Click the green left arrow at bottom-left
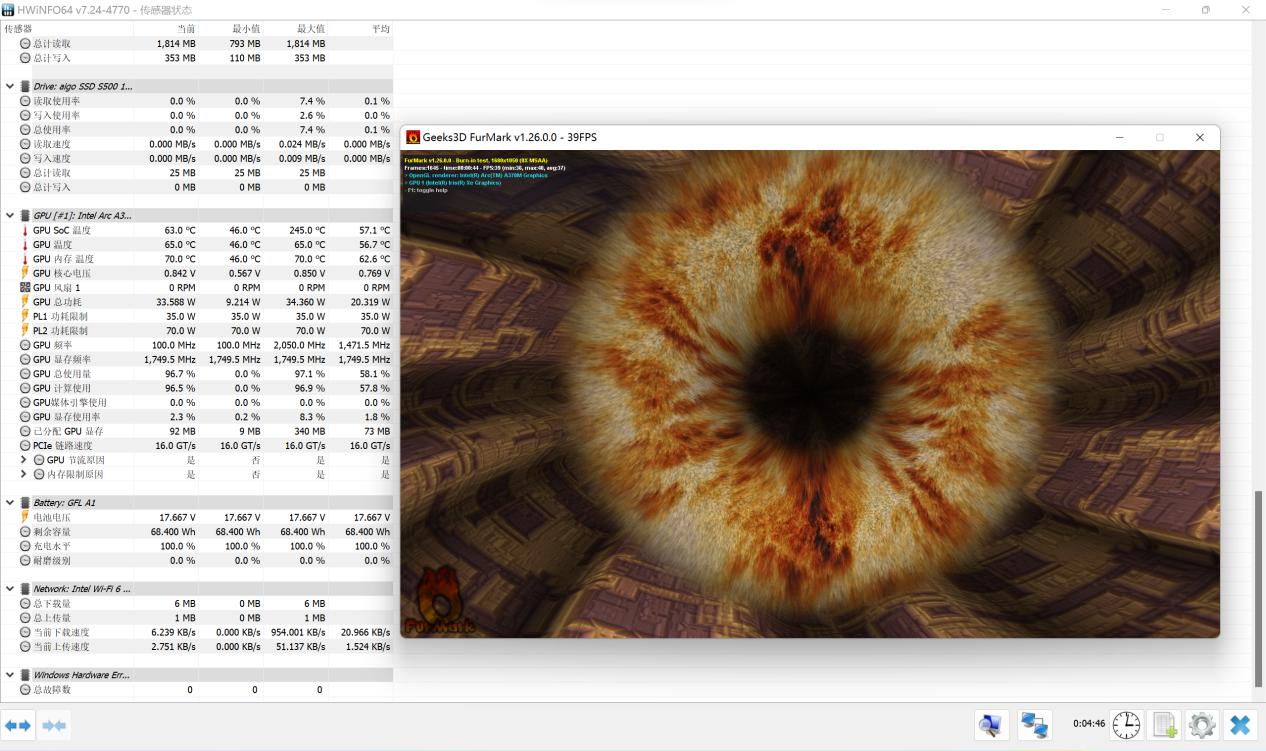 click(x=16, y=725)
